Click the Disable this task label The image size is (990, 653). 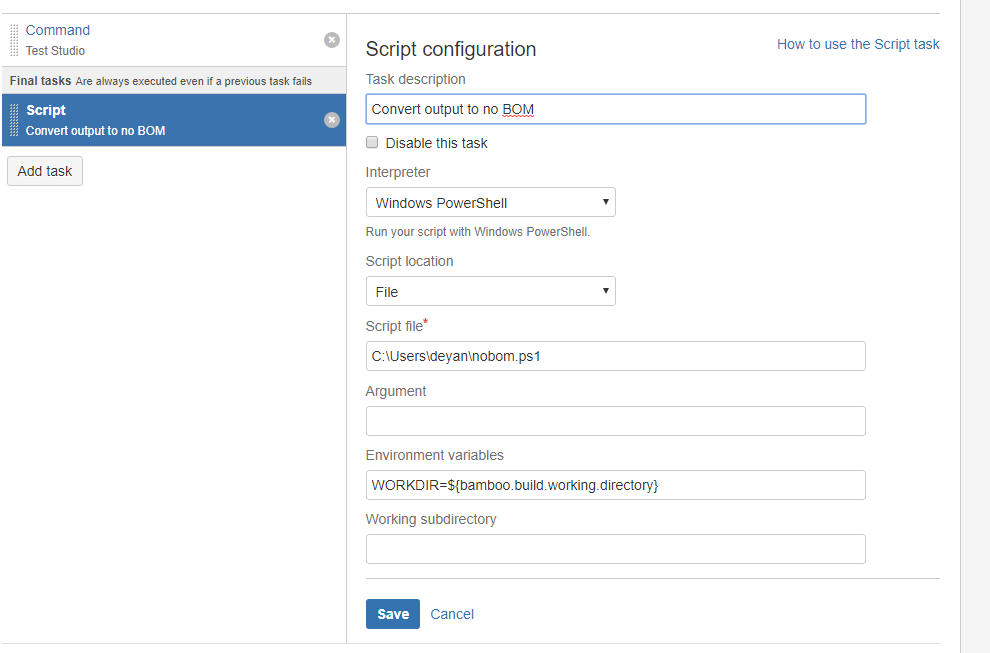[x=436, y=143]
